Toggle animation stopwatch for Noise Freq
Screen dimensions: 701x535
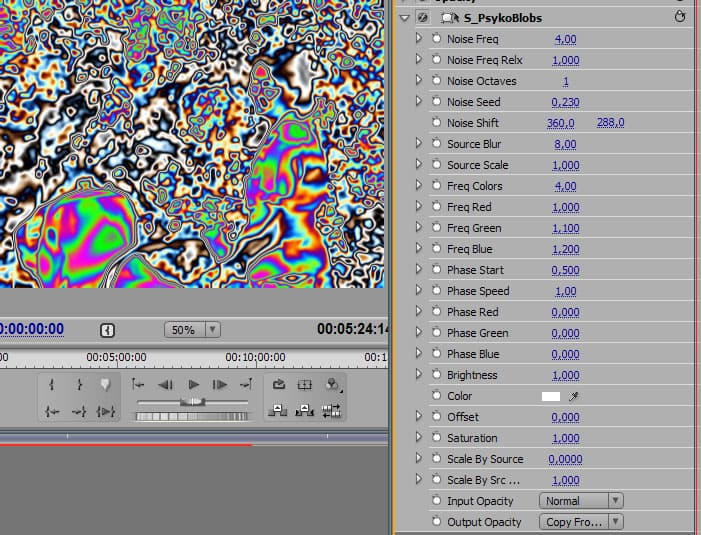[x=436, y=39]
